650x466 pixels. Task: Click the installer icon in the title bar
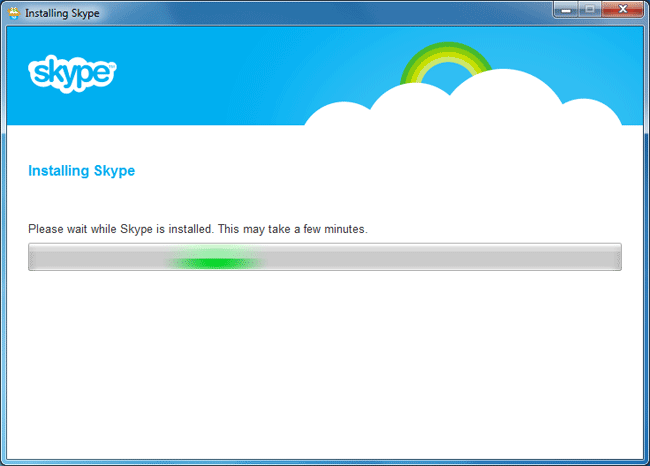pos(14,13)
